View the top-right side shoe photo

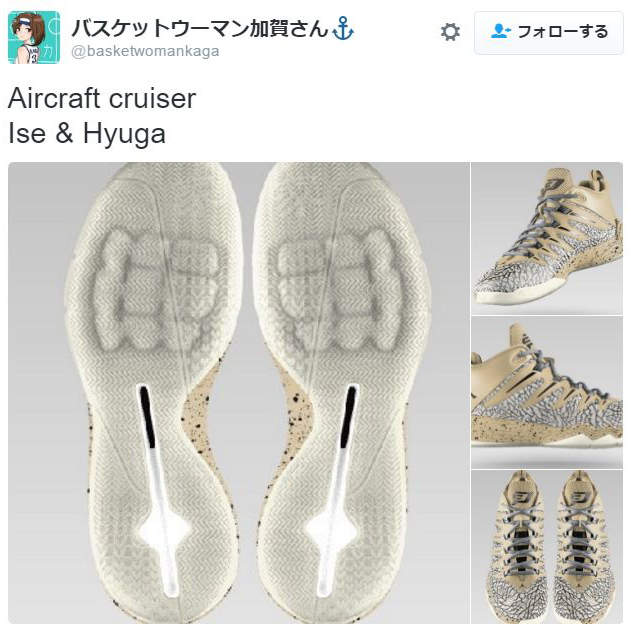pyautogui.click(x=547, y=239)
